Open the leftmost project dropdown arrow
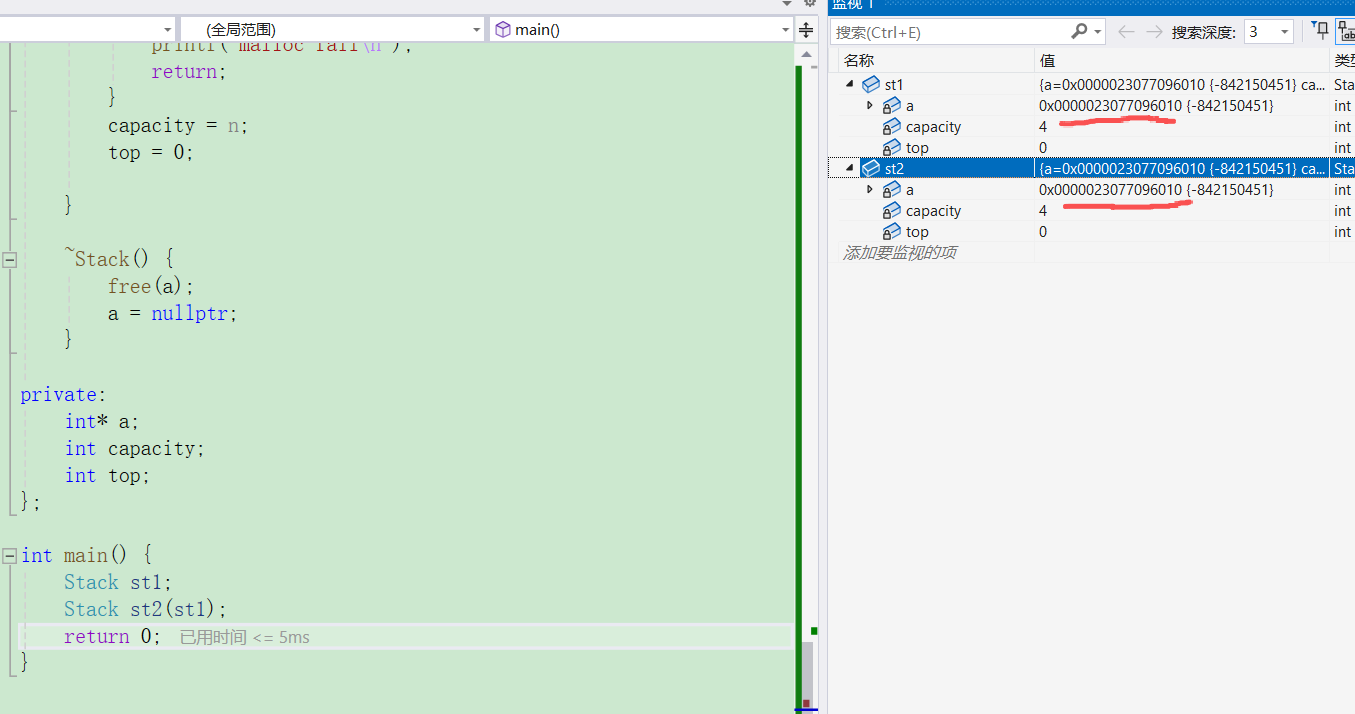The height and width of the screenshot is (714, 1355). pos(167,30)
